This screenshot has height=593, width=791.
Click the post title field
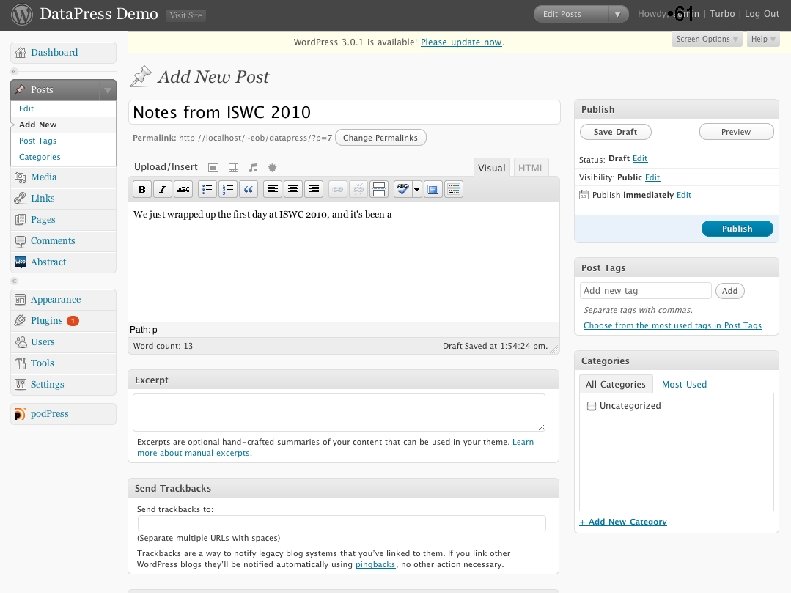click(345, 112)
